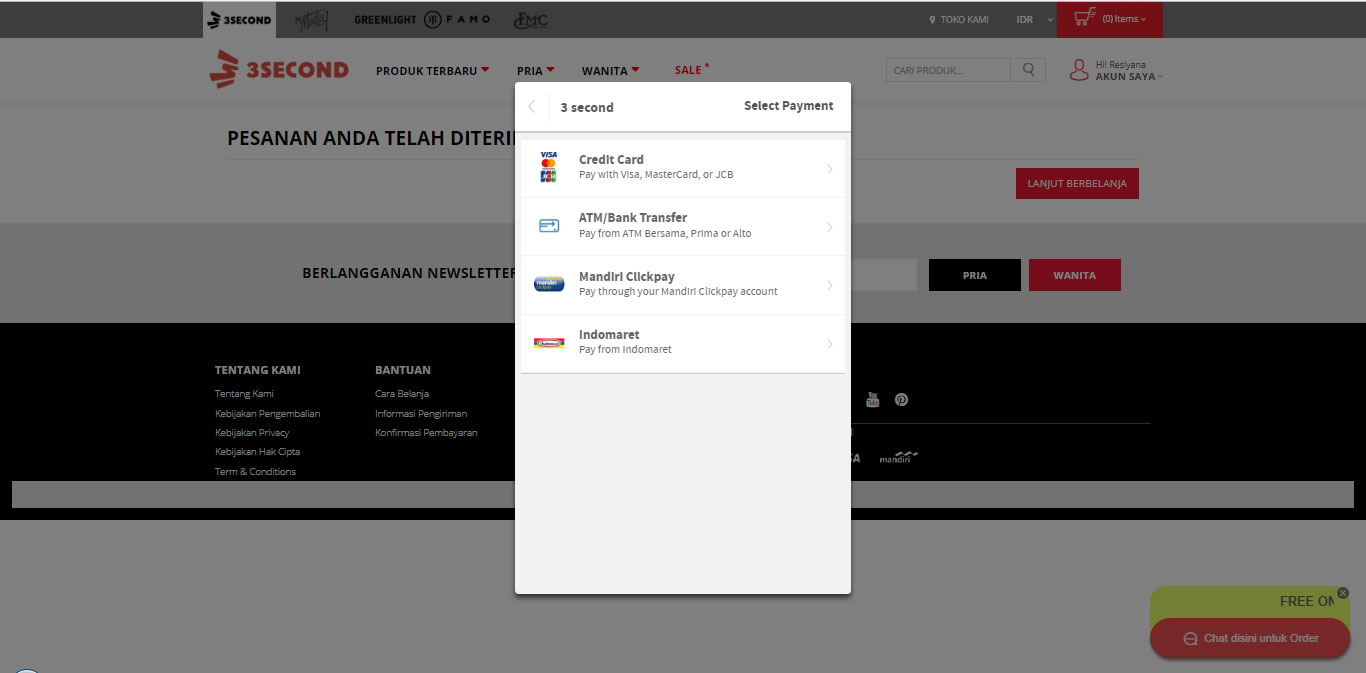Open the FAMO brand logo
This screenshot has width=1366, height=673.
pyautogui.click(x=457, y=20)
